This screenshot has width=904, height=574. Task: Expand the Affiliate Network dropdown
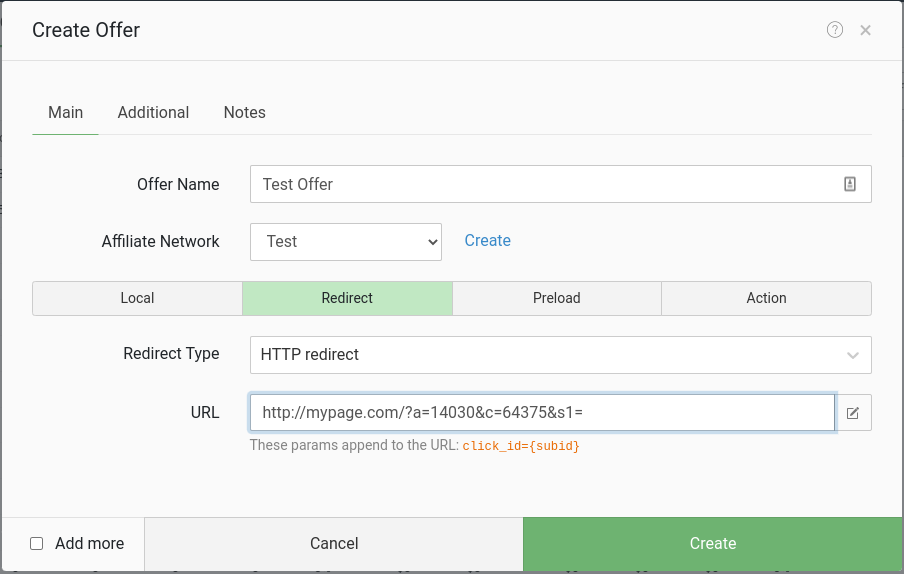click(345, 241)
